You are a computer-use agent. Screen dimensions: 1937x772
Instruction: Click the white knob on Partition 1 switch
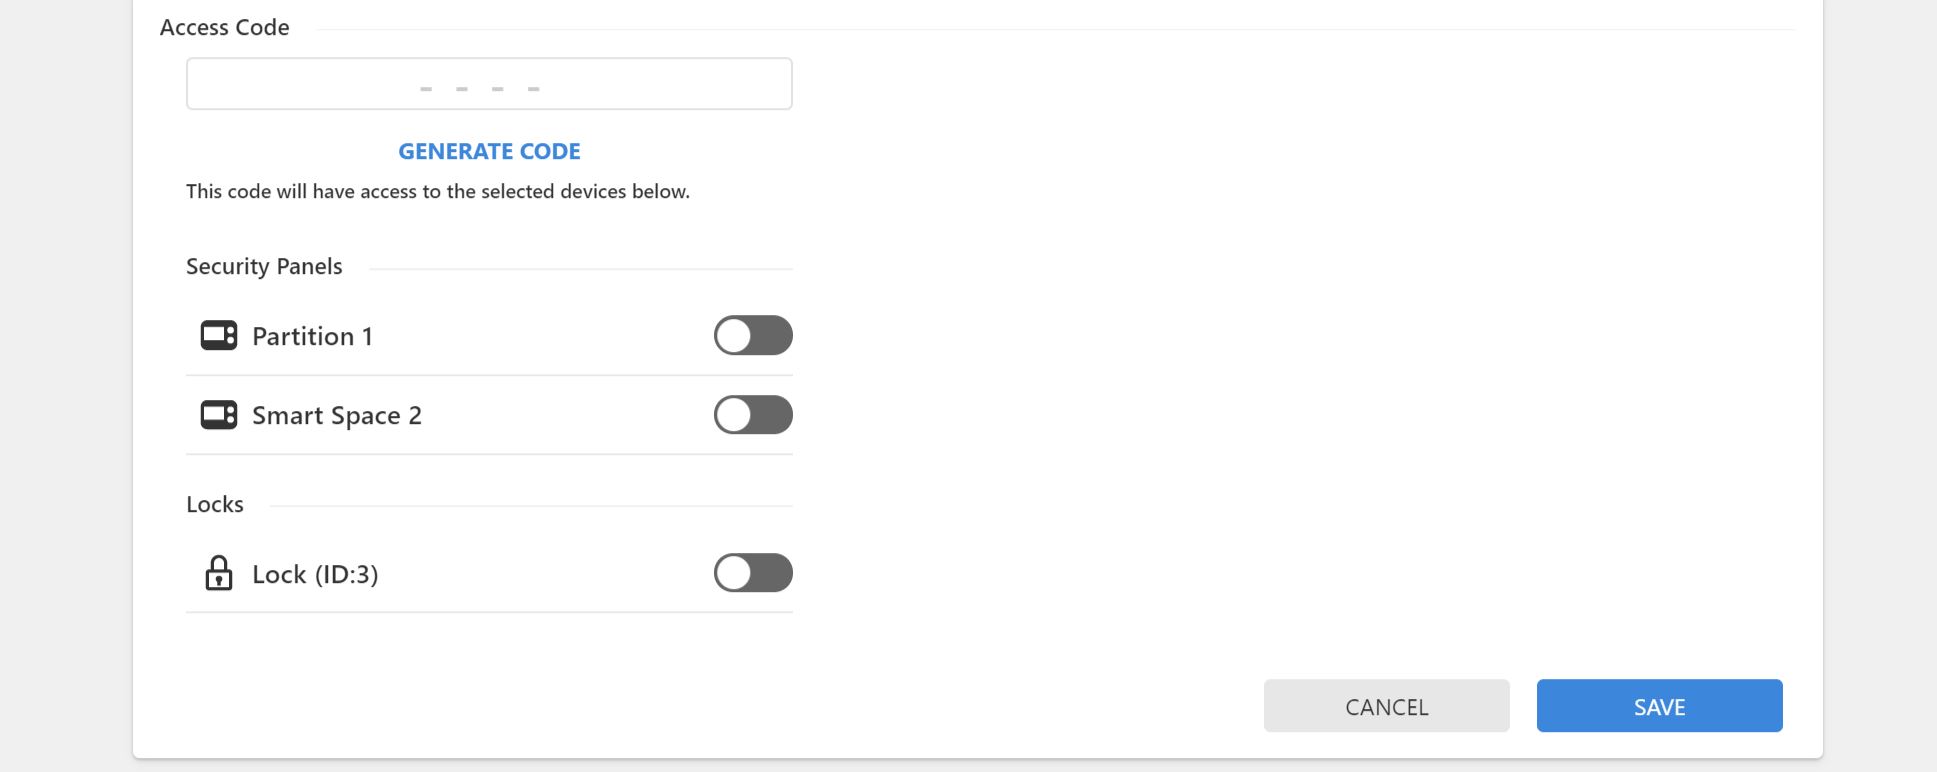tap(734, 335)
